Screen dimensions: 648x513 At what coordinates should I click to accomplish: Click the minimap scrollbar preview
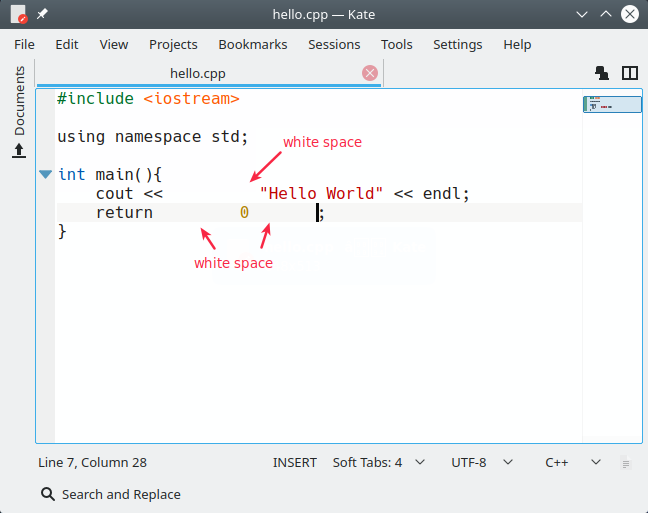[612, 104]
